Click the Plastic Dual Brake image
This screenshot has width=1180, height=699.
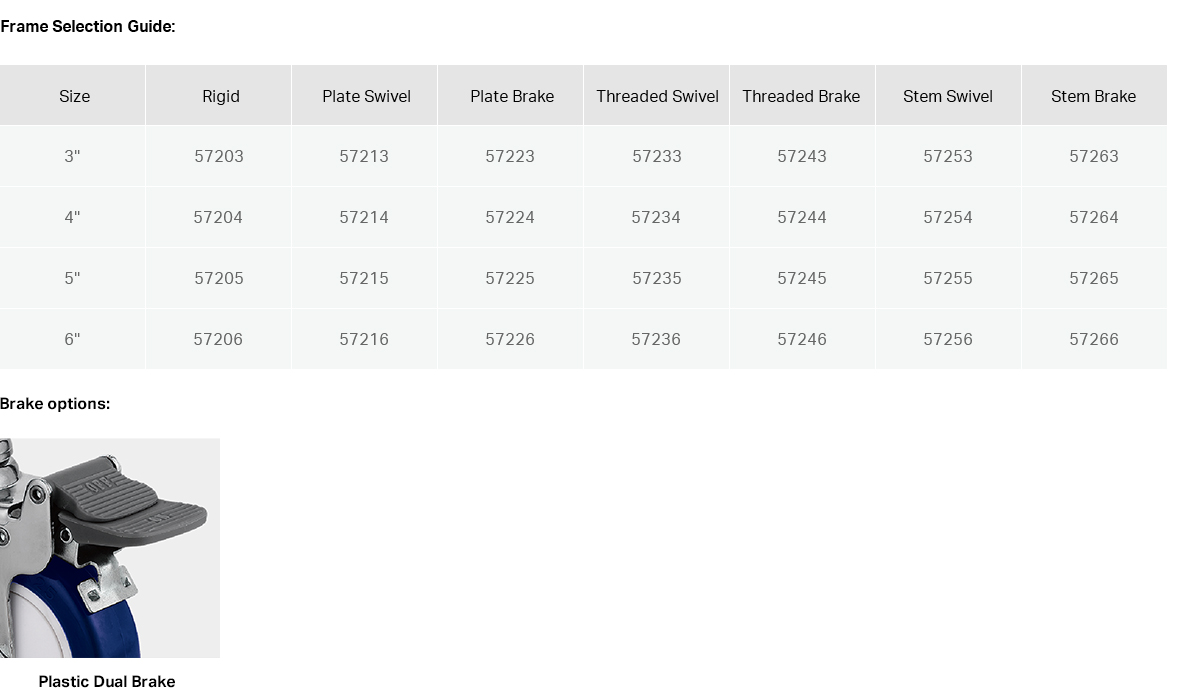pos(110,548)
